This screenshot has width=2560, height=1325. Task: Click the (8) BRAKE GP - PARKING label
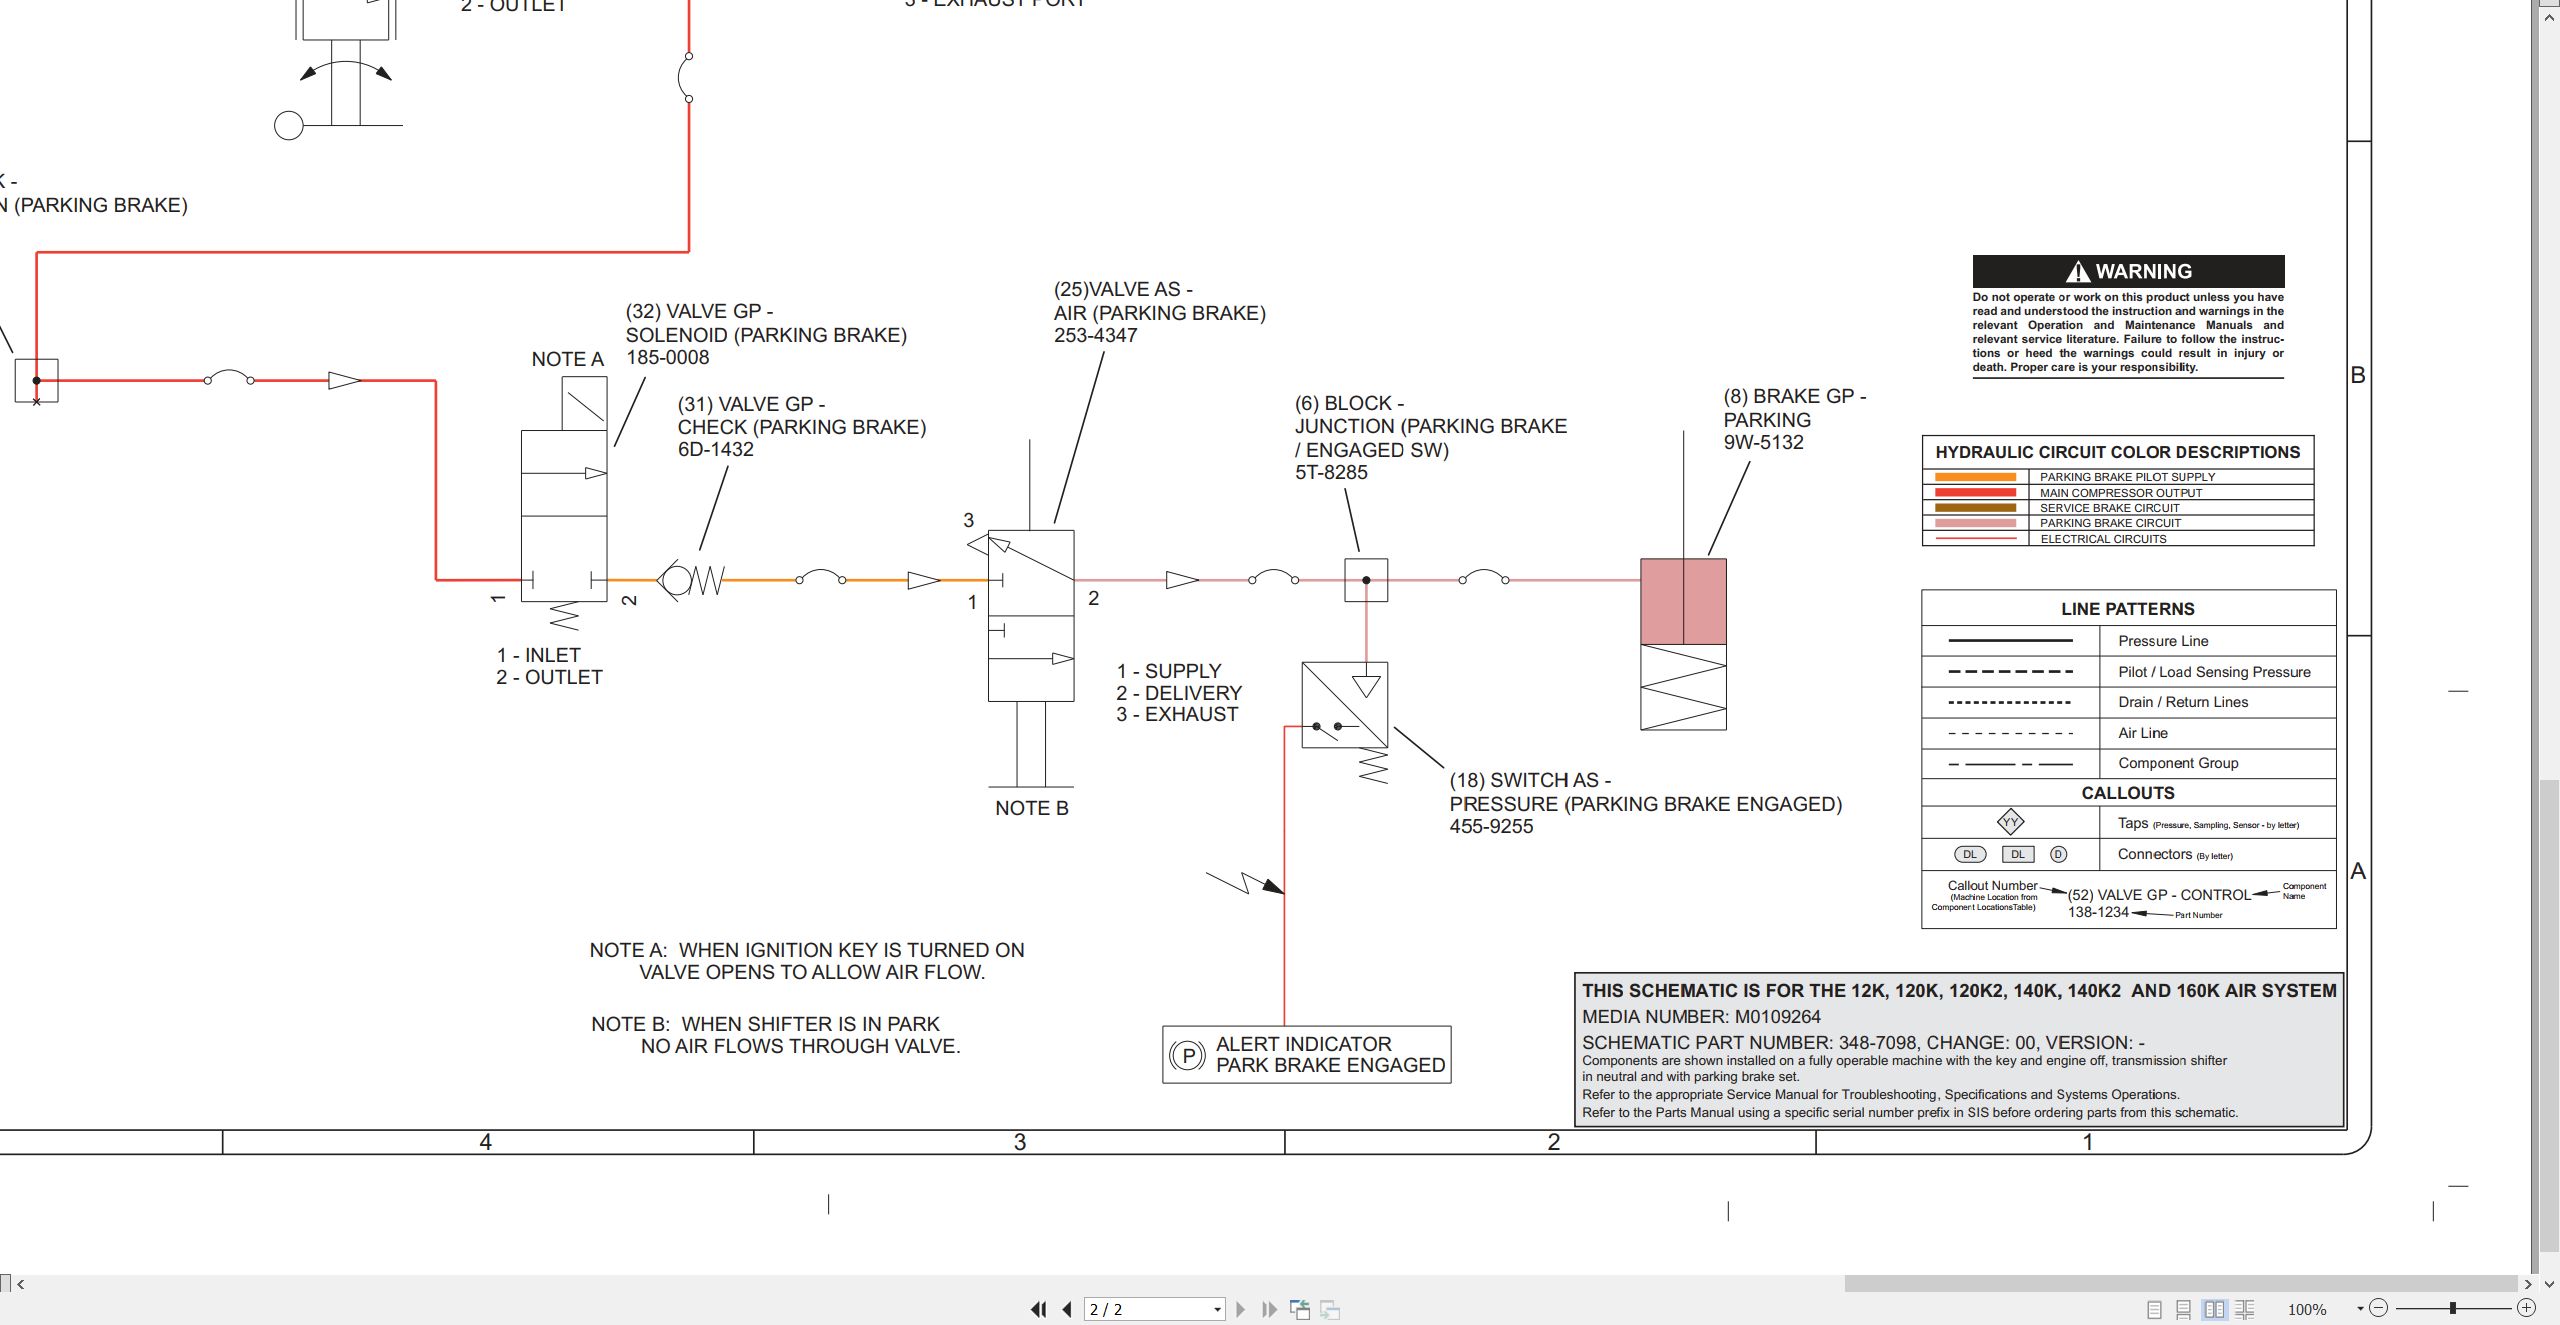[x=1794, y=408]
